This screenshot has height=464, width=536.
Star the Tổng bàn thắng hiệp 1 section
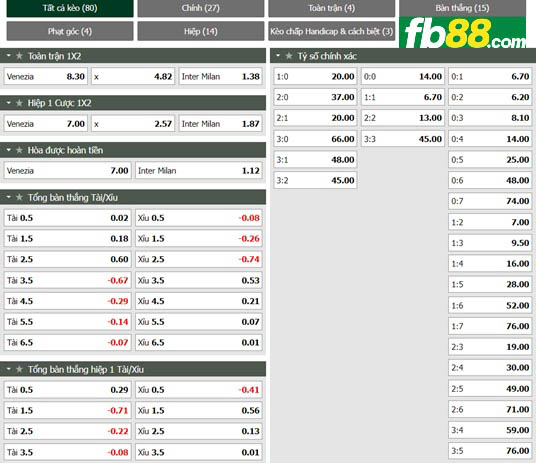click(19, 369)
